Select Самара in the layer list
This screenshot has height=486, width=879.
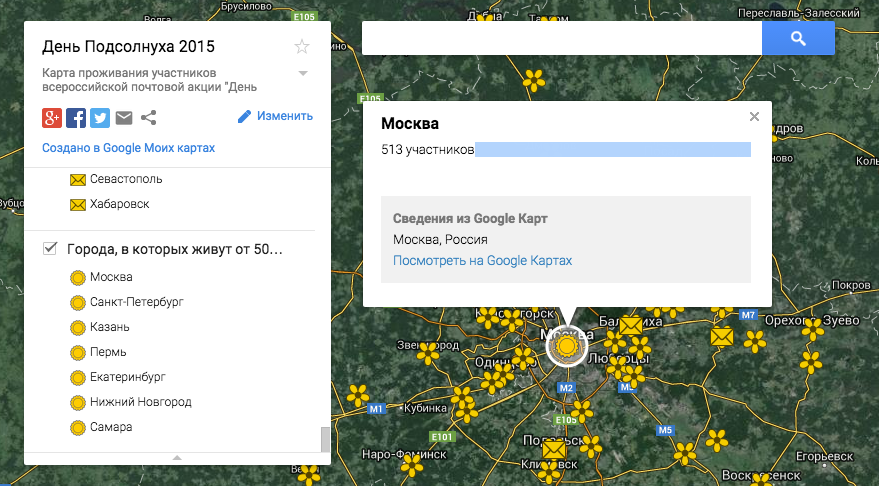pos(111,427)
